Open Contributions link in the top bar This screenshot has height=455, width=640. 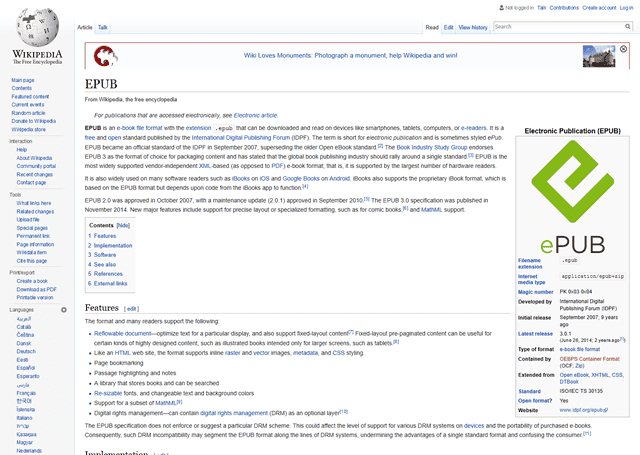pos(564,8)
